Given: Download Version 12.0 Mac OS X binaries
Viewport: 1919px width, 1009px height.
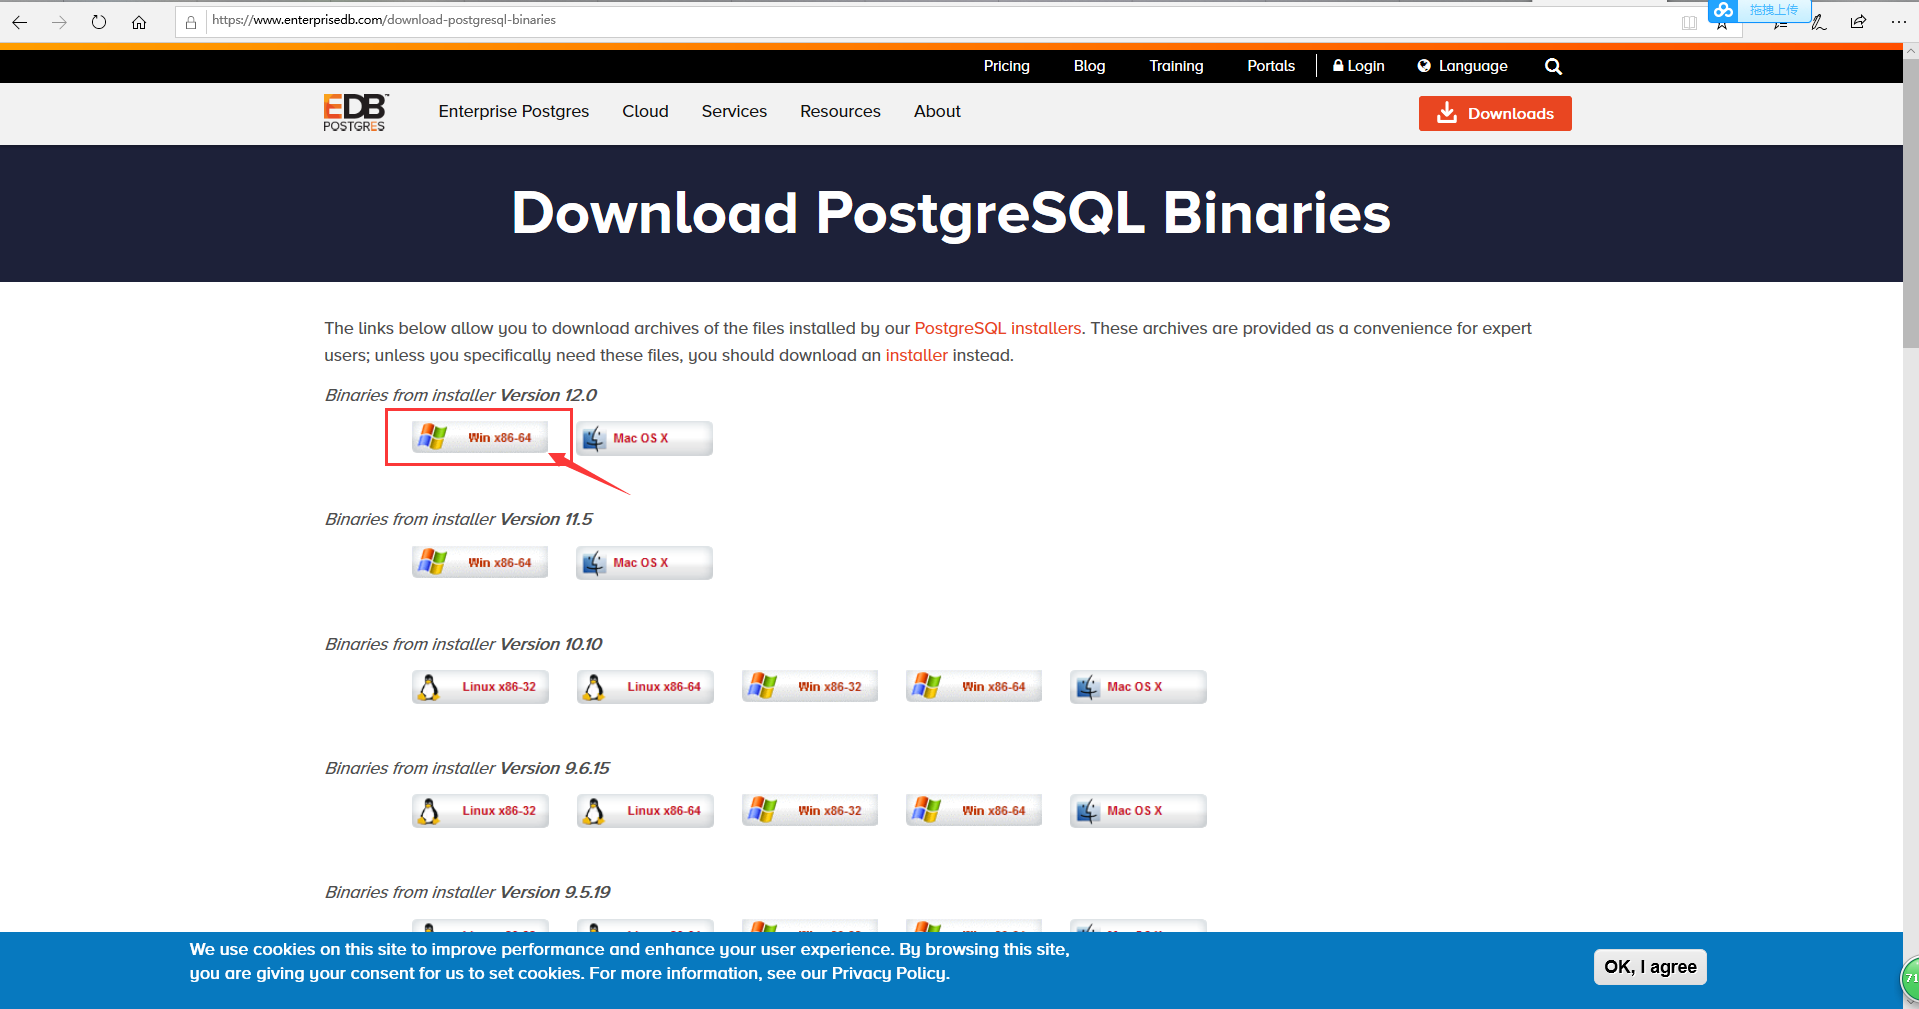Looking at the screenshot, I should (x=644, y=438).
